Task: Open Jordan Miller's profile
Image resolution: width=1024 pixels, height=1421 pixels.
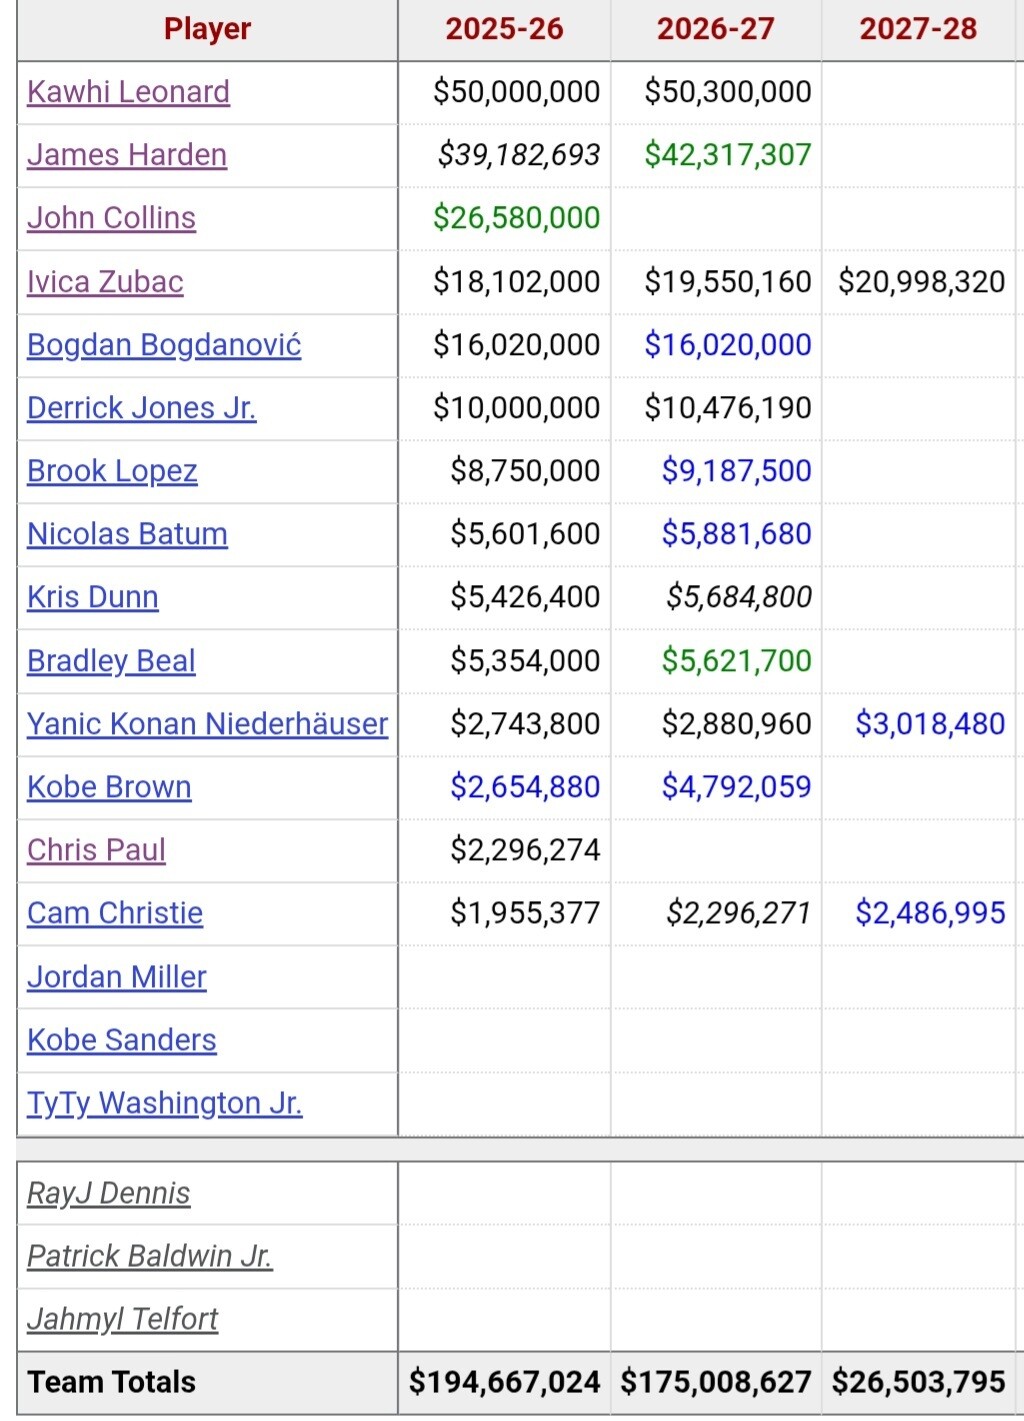Action: (117, 977)
